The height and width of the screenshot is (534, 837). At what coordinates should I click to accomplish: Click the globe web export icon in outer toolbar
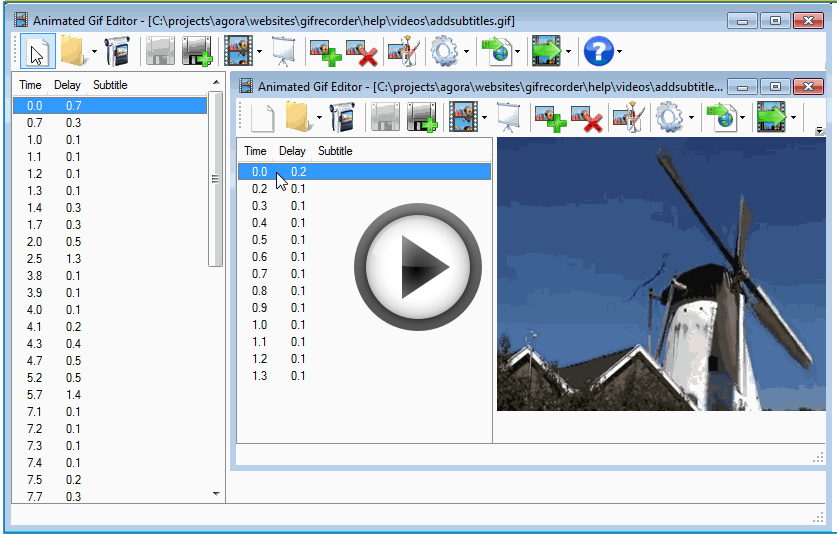coord(496,52)
